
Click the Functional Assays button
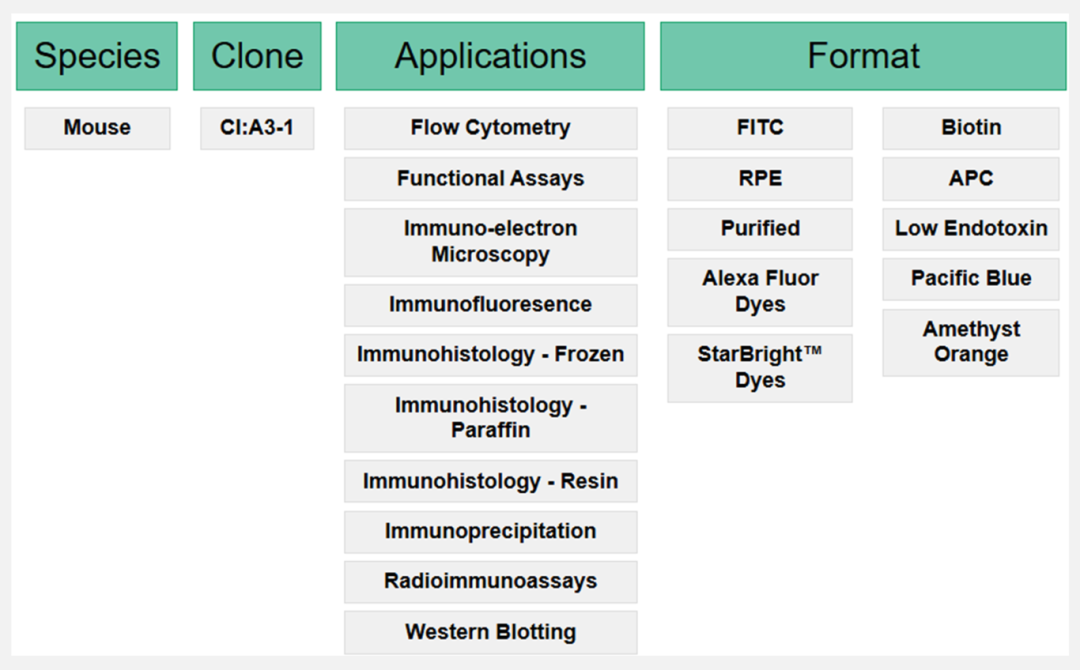point(490,179)
